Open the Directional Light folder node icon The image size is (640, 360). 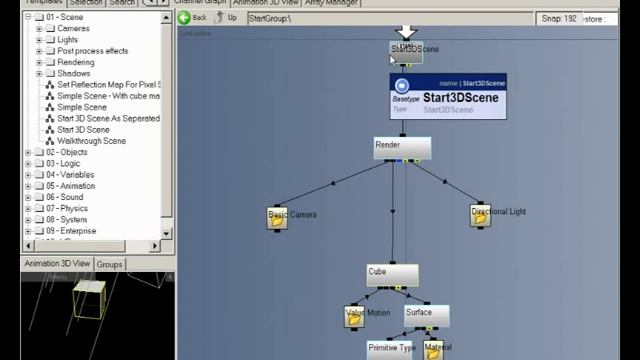480,216
